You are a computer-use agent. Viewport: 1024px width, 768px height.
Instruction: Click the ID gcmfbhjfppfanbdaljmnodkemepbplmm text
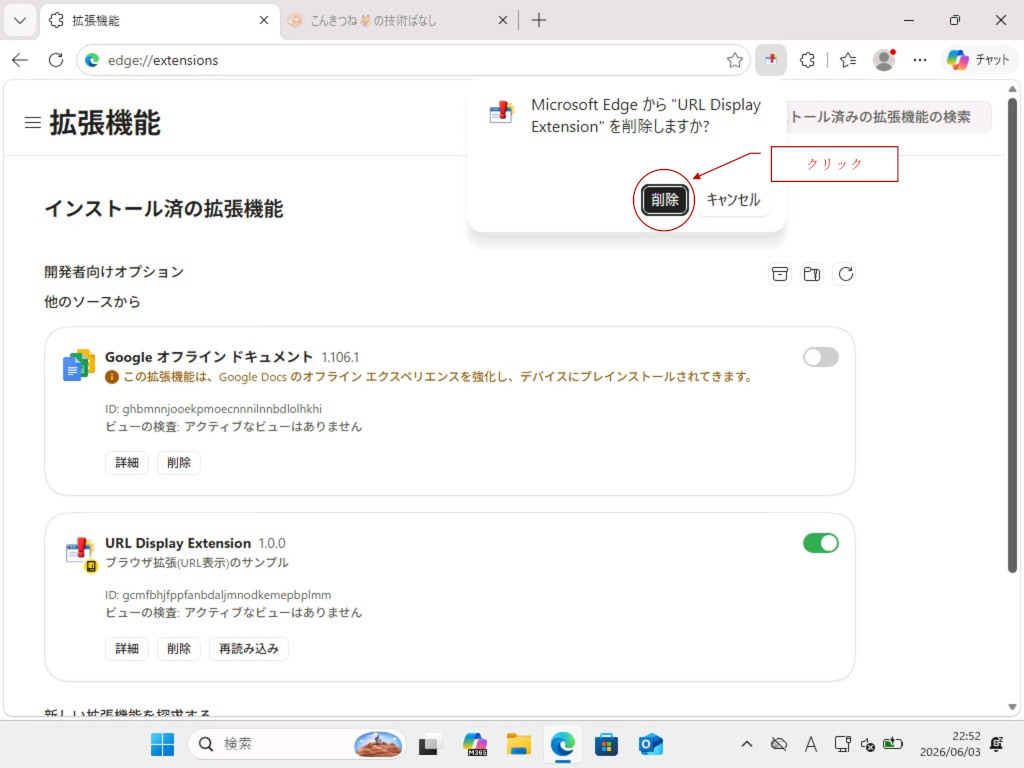click(x=218, y=595)
